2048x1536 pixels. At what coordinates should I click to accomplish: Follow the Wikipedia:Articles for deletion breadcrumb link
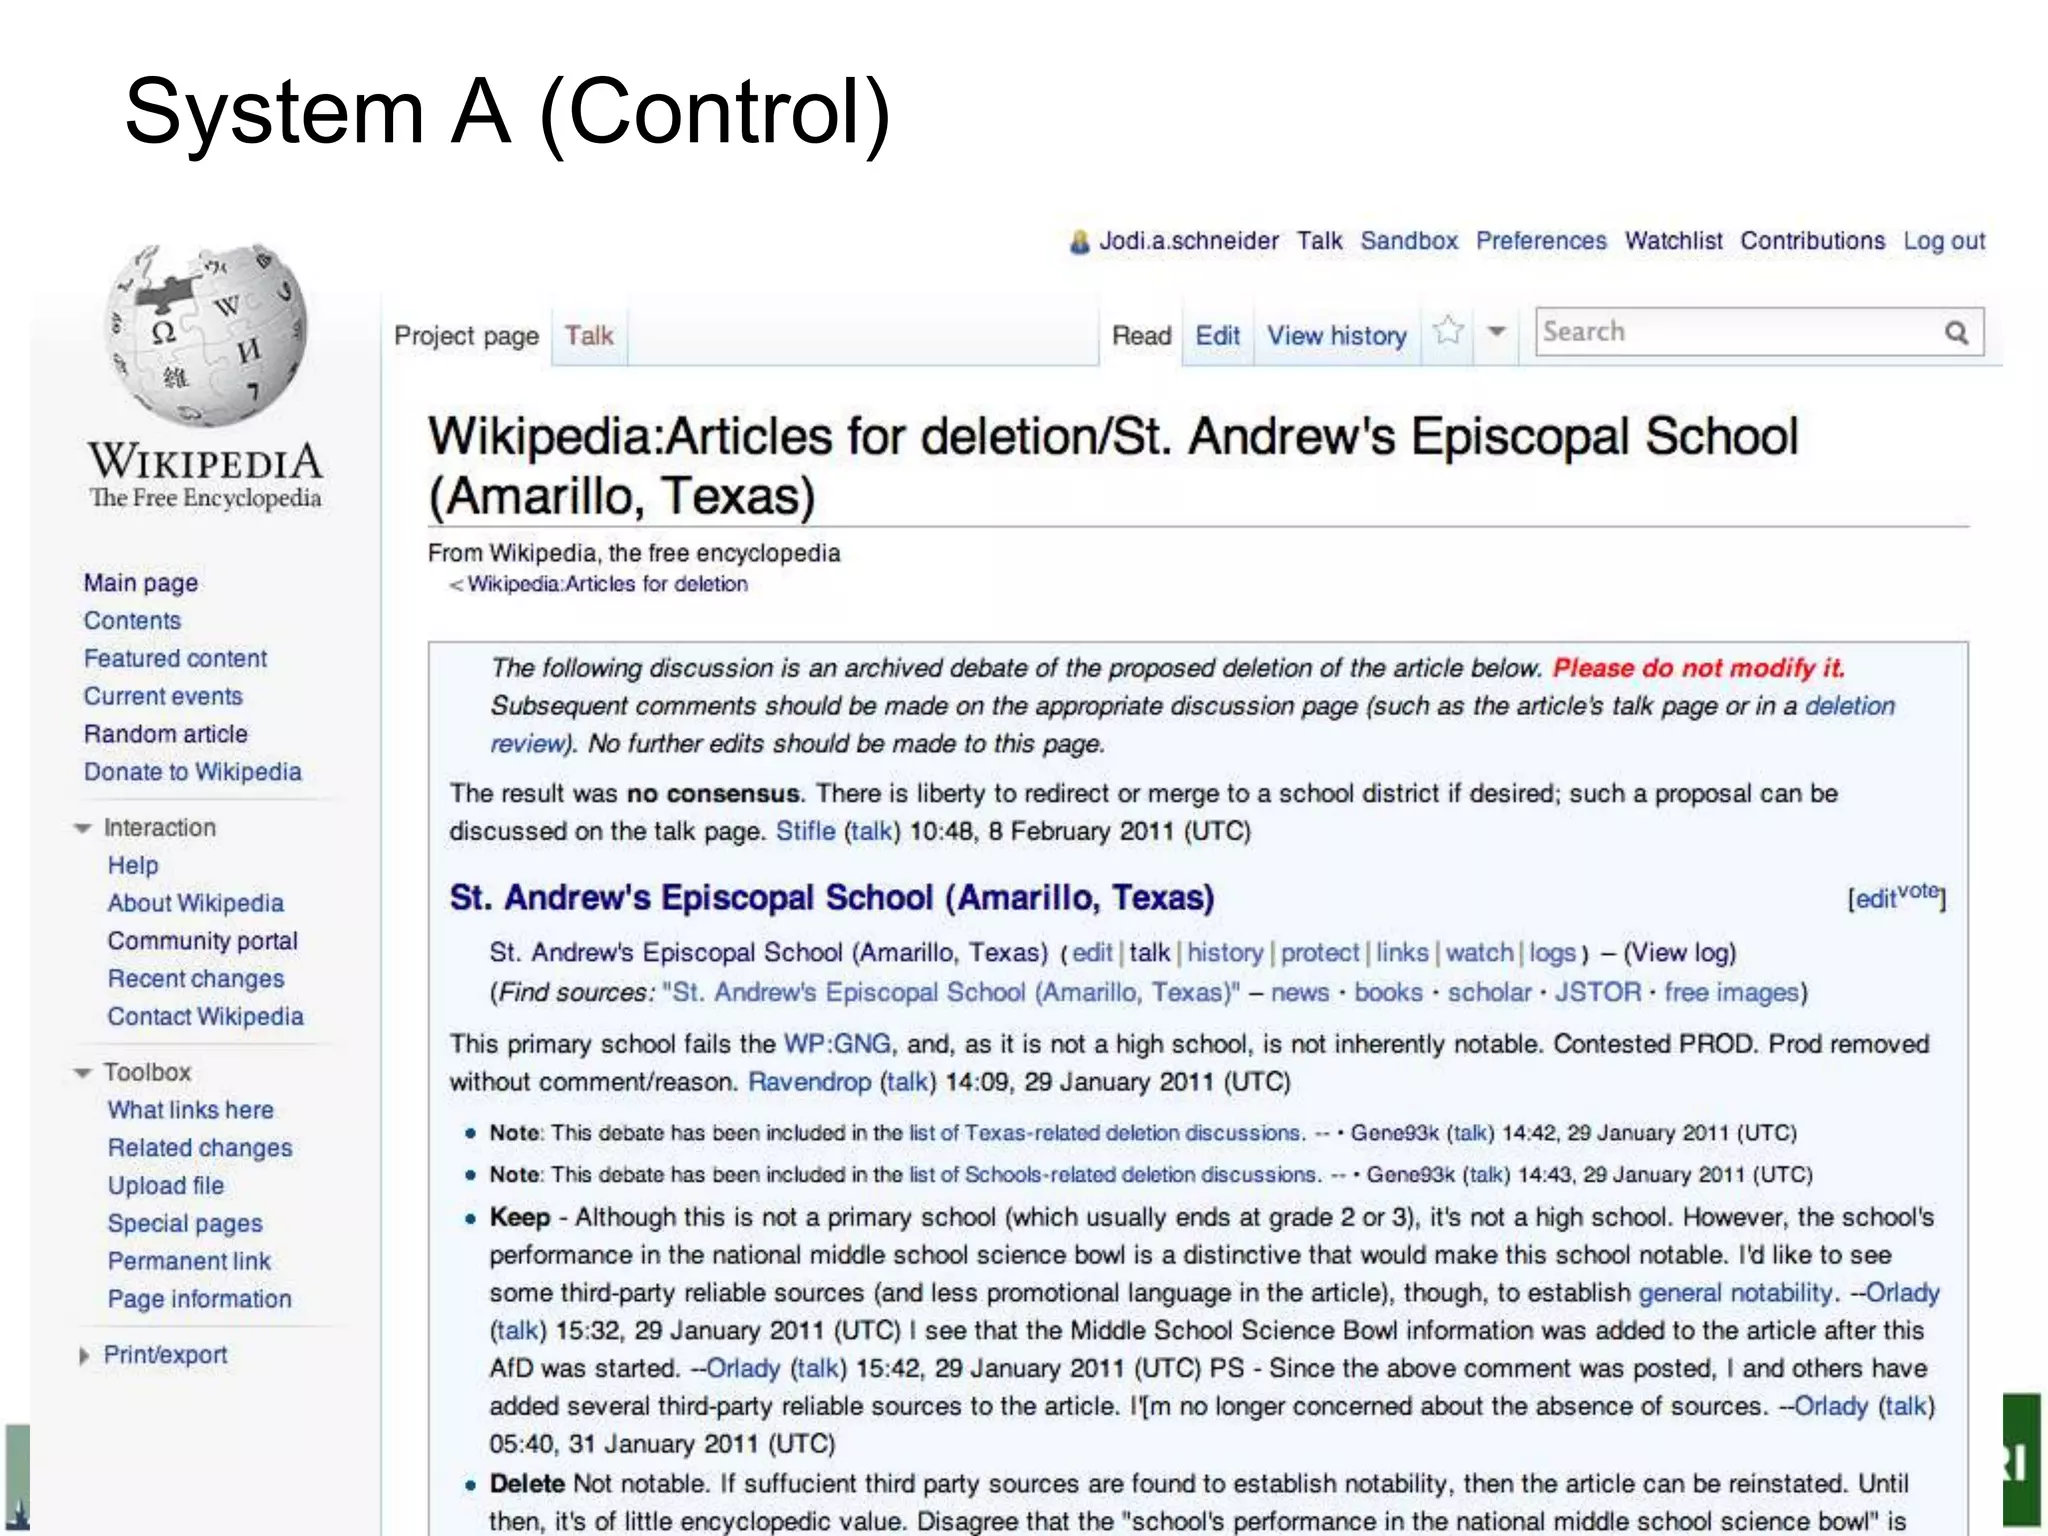coord(608,584)
